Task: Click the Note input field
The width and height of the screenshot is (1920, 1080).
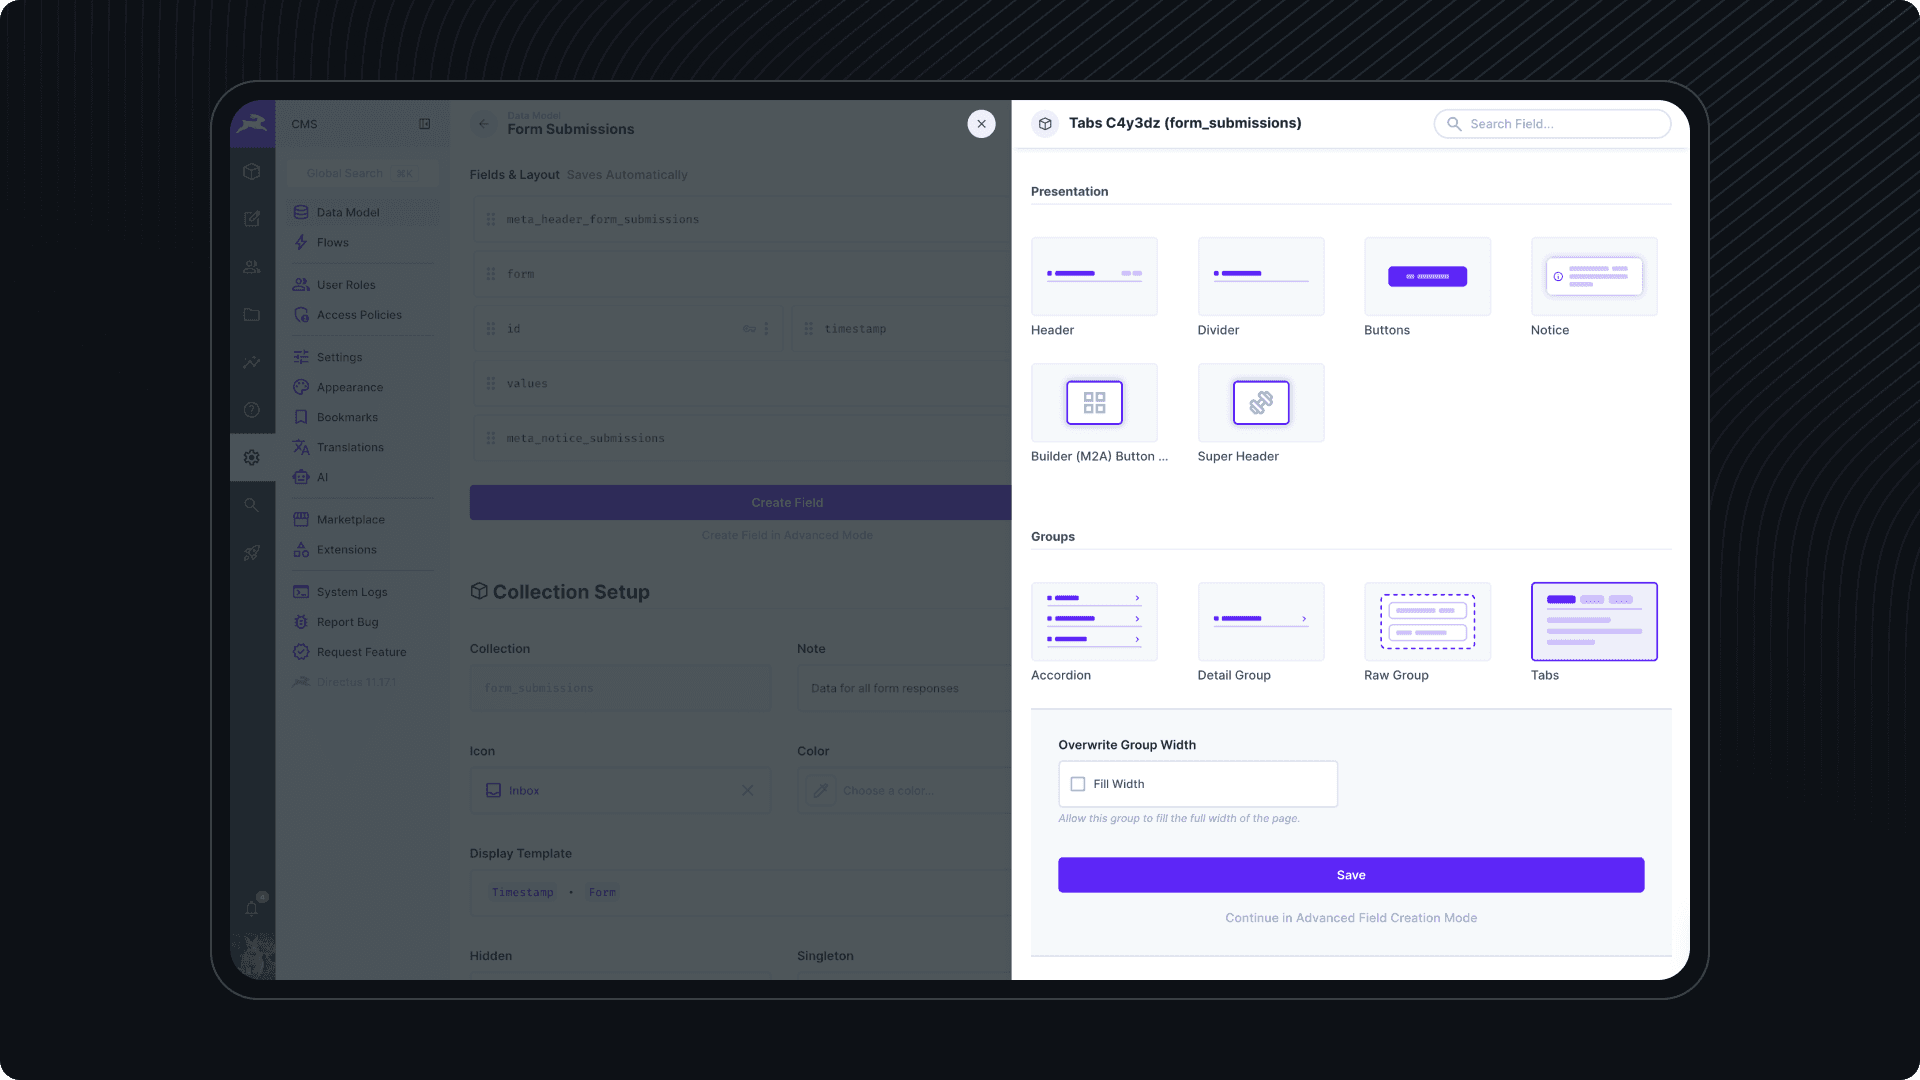Action: point(904,688)
